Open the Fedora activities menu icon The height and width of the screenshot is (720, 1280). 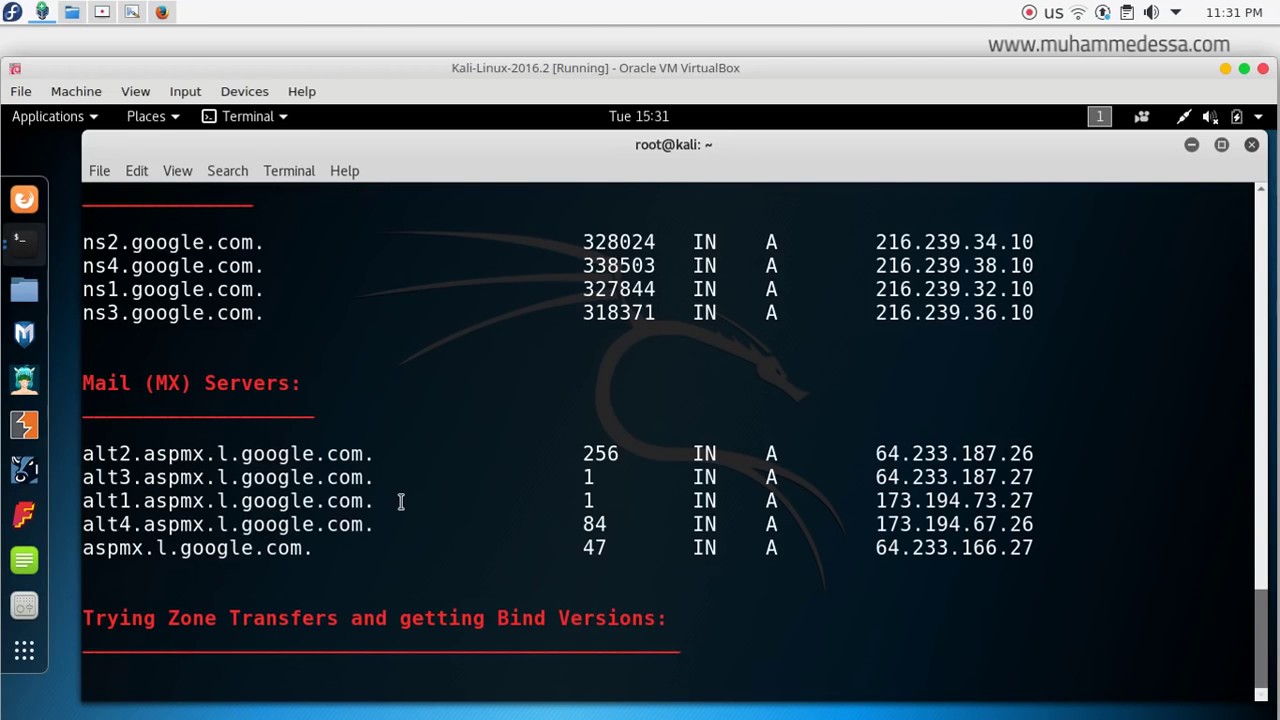pyautogui.click(x=12, y=12)
